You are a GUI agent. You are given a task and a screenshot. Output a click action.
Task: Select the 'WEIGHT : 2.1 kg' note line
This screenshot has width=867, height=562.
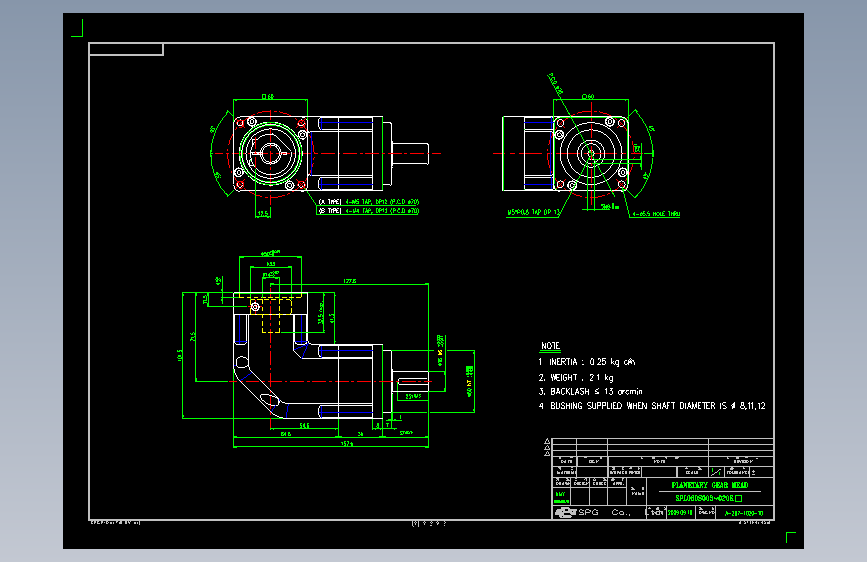[x=576, y=377]
